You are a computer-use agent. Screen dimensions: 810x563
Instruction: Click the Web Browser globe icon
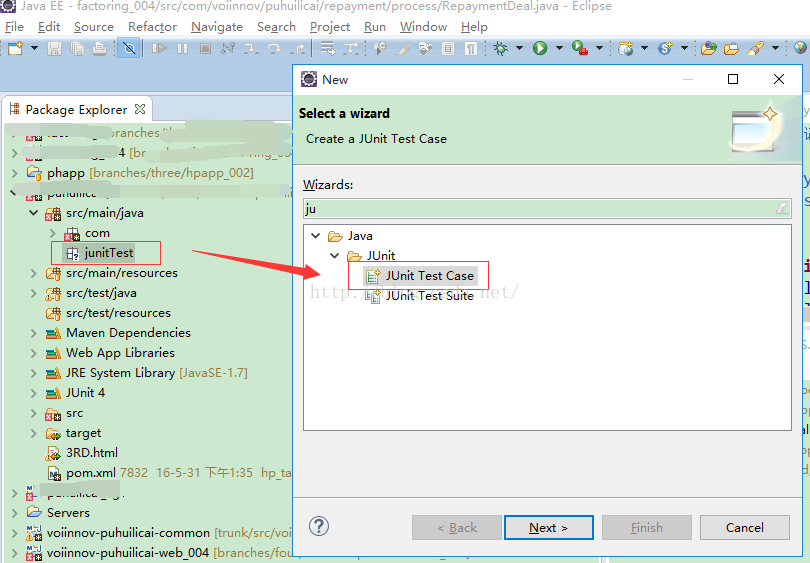(800, 48)
